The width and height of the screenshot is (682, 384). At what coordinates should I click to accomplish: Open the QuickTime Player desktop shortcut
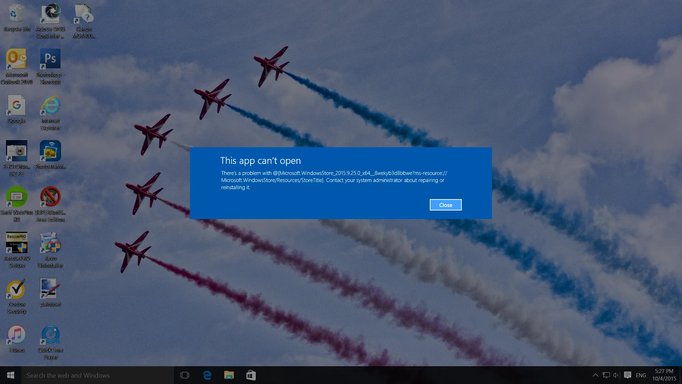coord(50,342)
